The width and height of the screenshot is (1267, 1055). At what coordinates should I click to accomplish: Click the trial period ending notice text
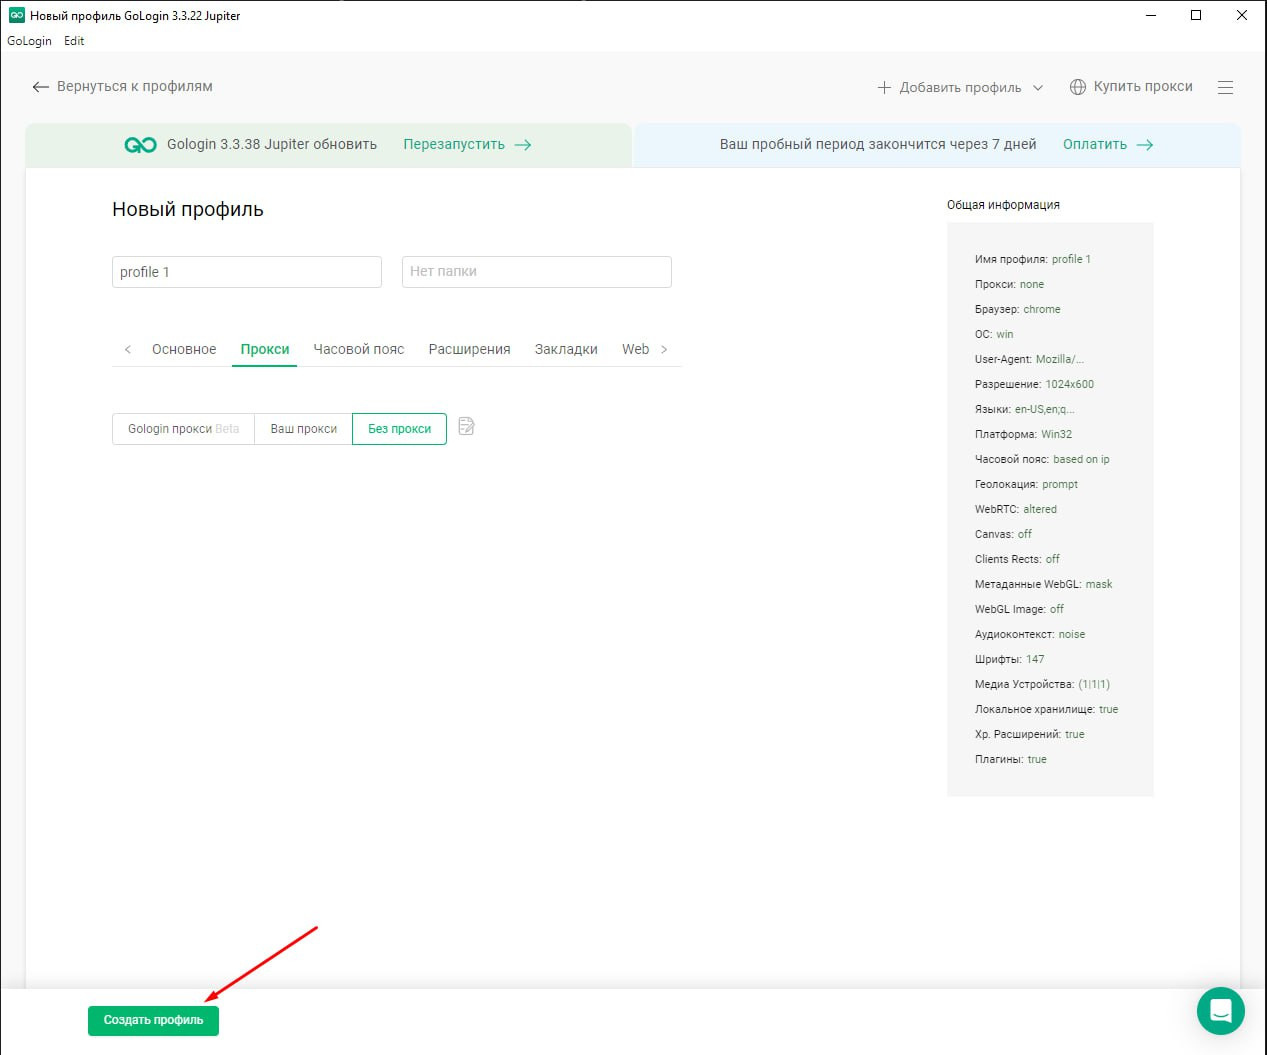[878, 144]
